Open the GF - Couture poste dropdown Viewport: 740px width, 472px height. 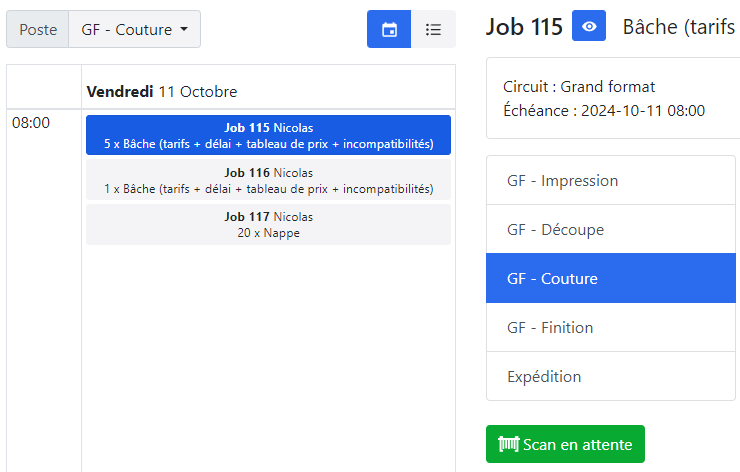coord(134,30)
